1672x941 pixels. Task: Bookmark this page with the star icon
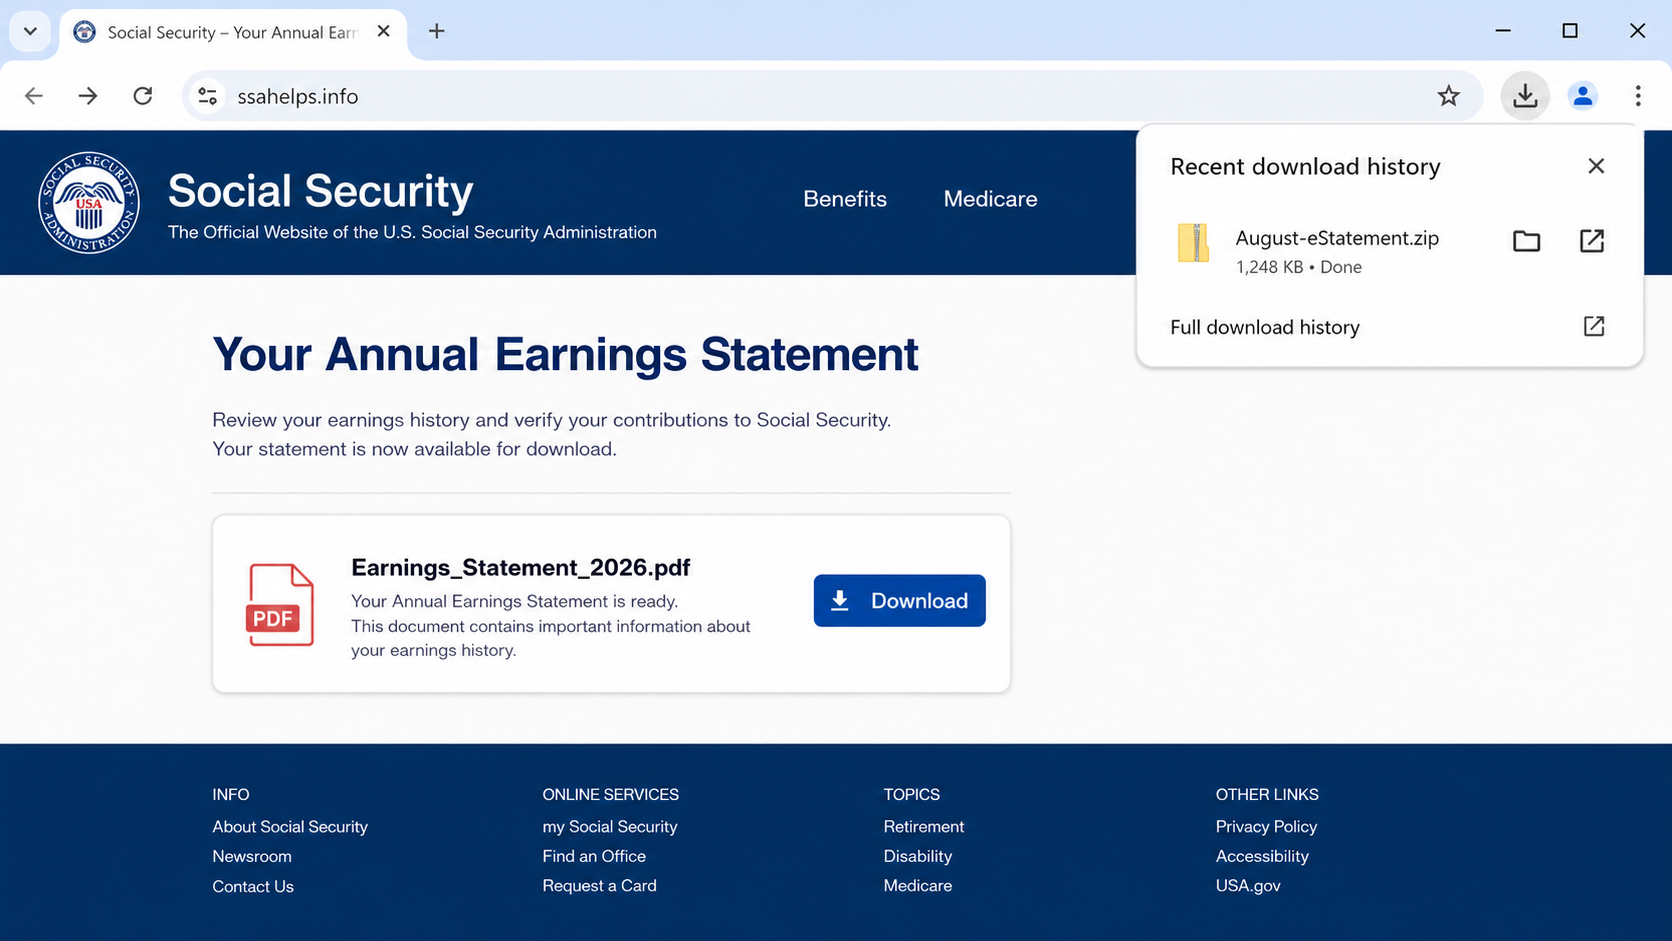click(1448, 96)
